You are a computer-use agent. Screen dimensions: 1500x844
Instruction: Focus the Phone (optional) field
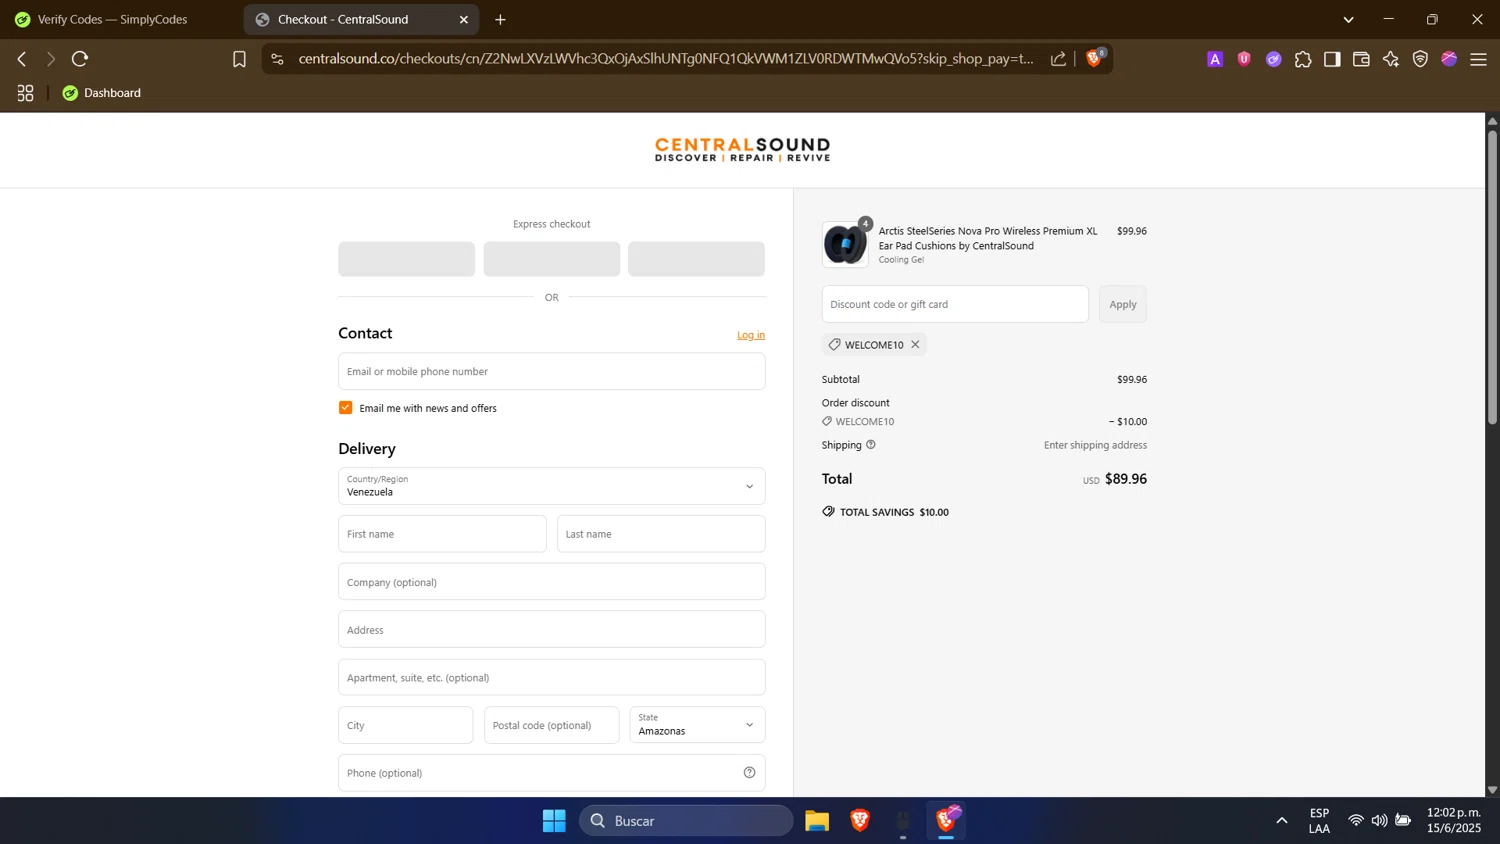coord(552,773)
